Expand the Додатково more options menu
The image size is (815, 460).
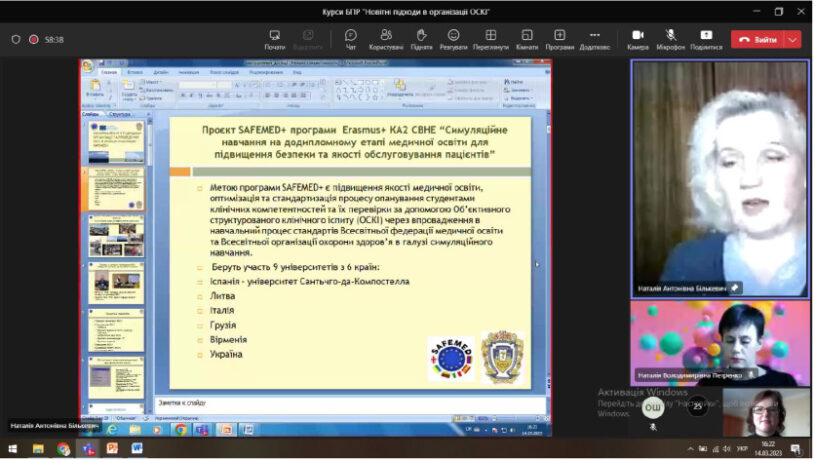pos(594,38)
